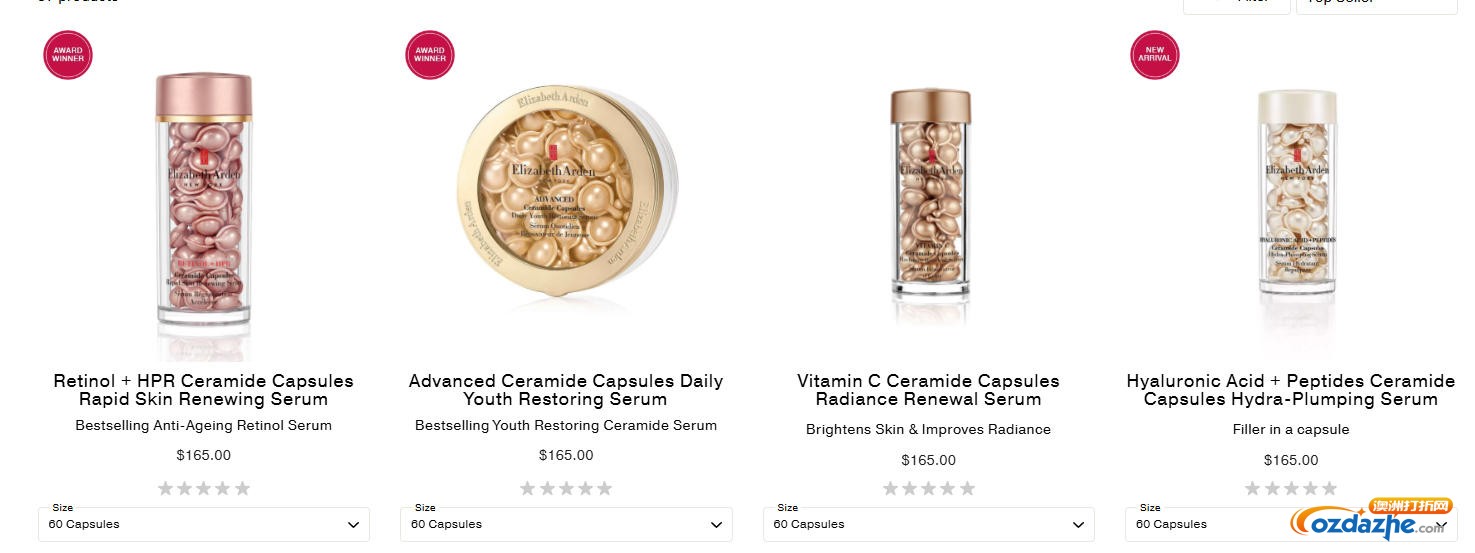Image resolution: width=1475 pixels, height=553 pixels.
Task: Open Vitamin C Ceramide Capsules title link
Action: (928, 390)
